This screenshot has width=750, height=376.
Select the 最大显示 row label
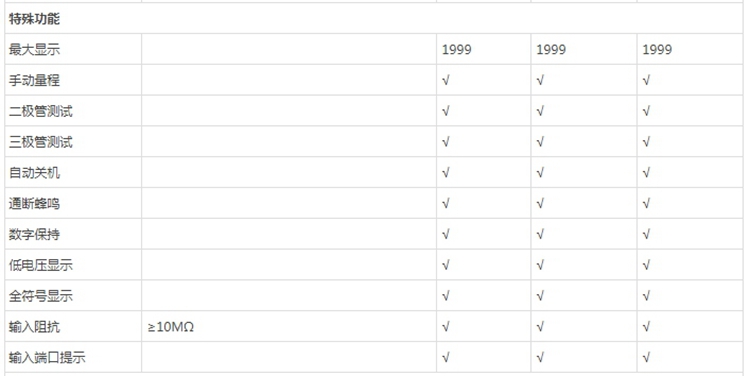pyautogui.click(x=34, y=49)
